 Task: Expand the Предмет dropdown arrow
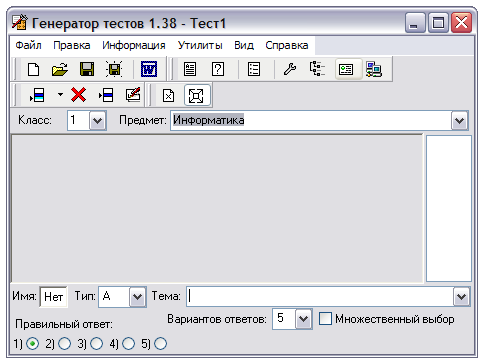[459, 120]
